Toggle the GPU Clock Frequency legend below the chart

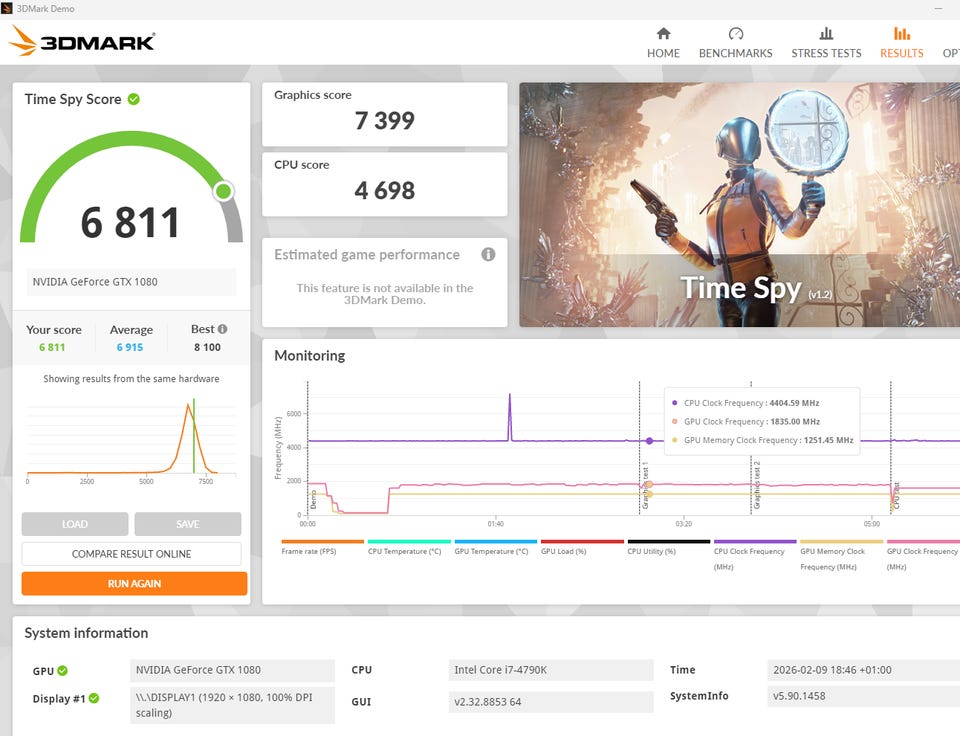pyautogui.click(x=923, y=555)
